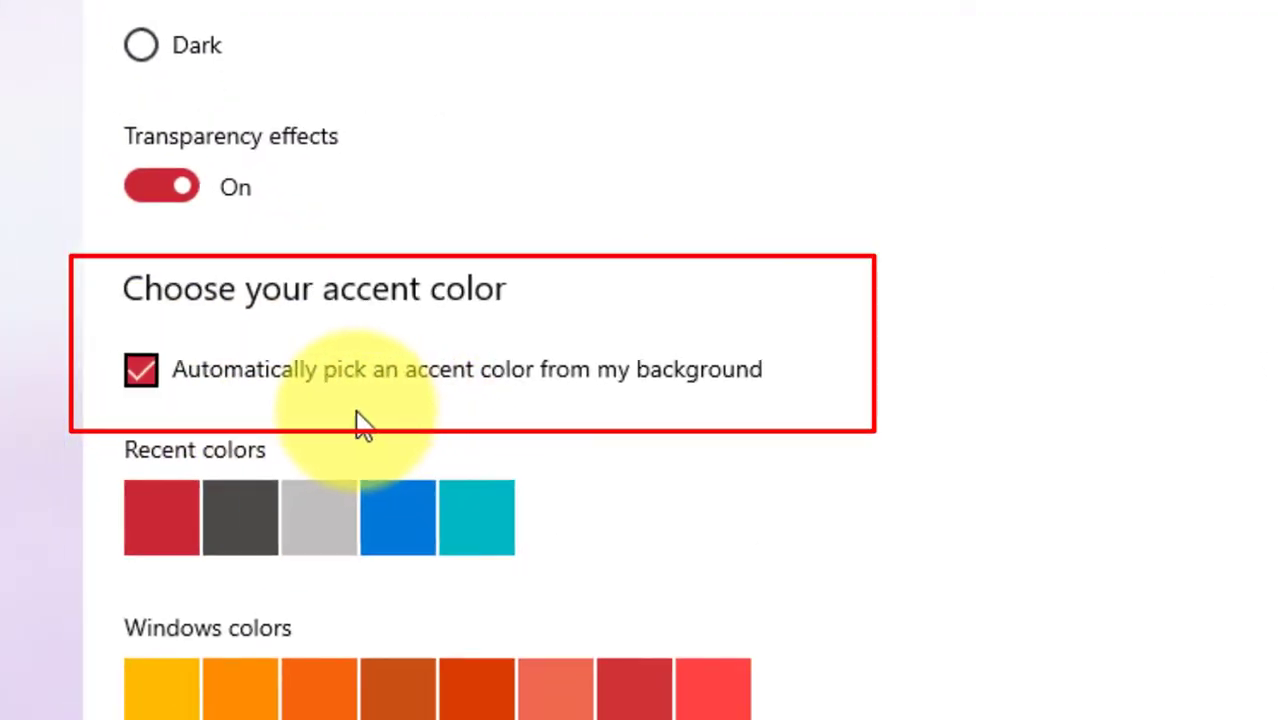1278x720 pixels.
Task: Pick the red-orange swatch left of salmon
Action: [x=476, y=688]
